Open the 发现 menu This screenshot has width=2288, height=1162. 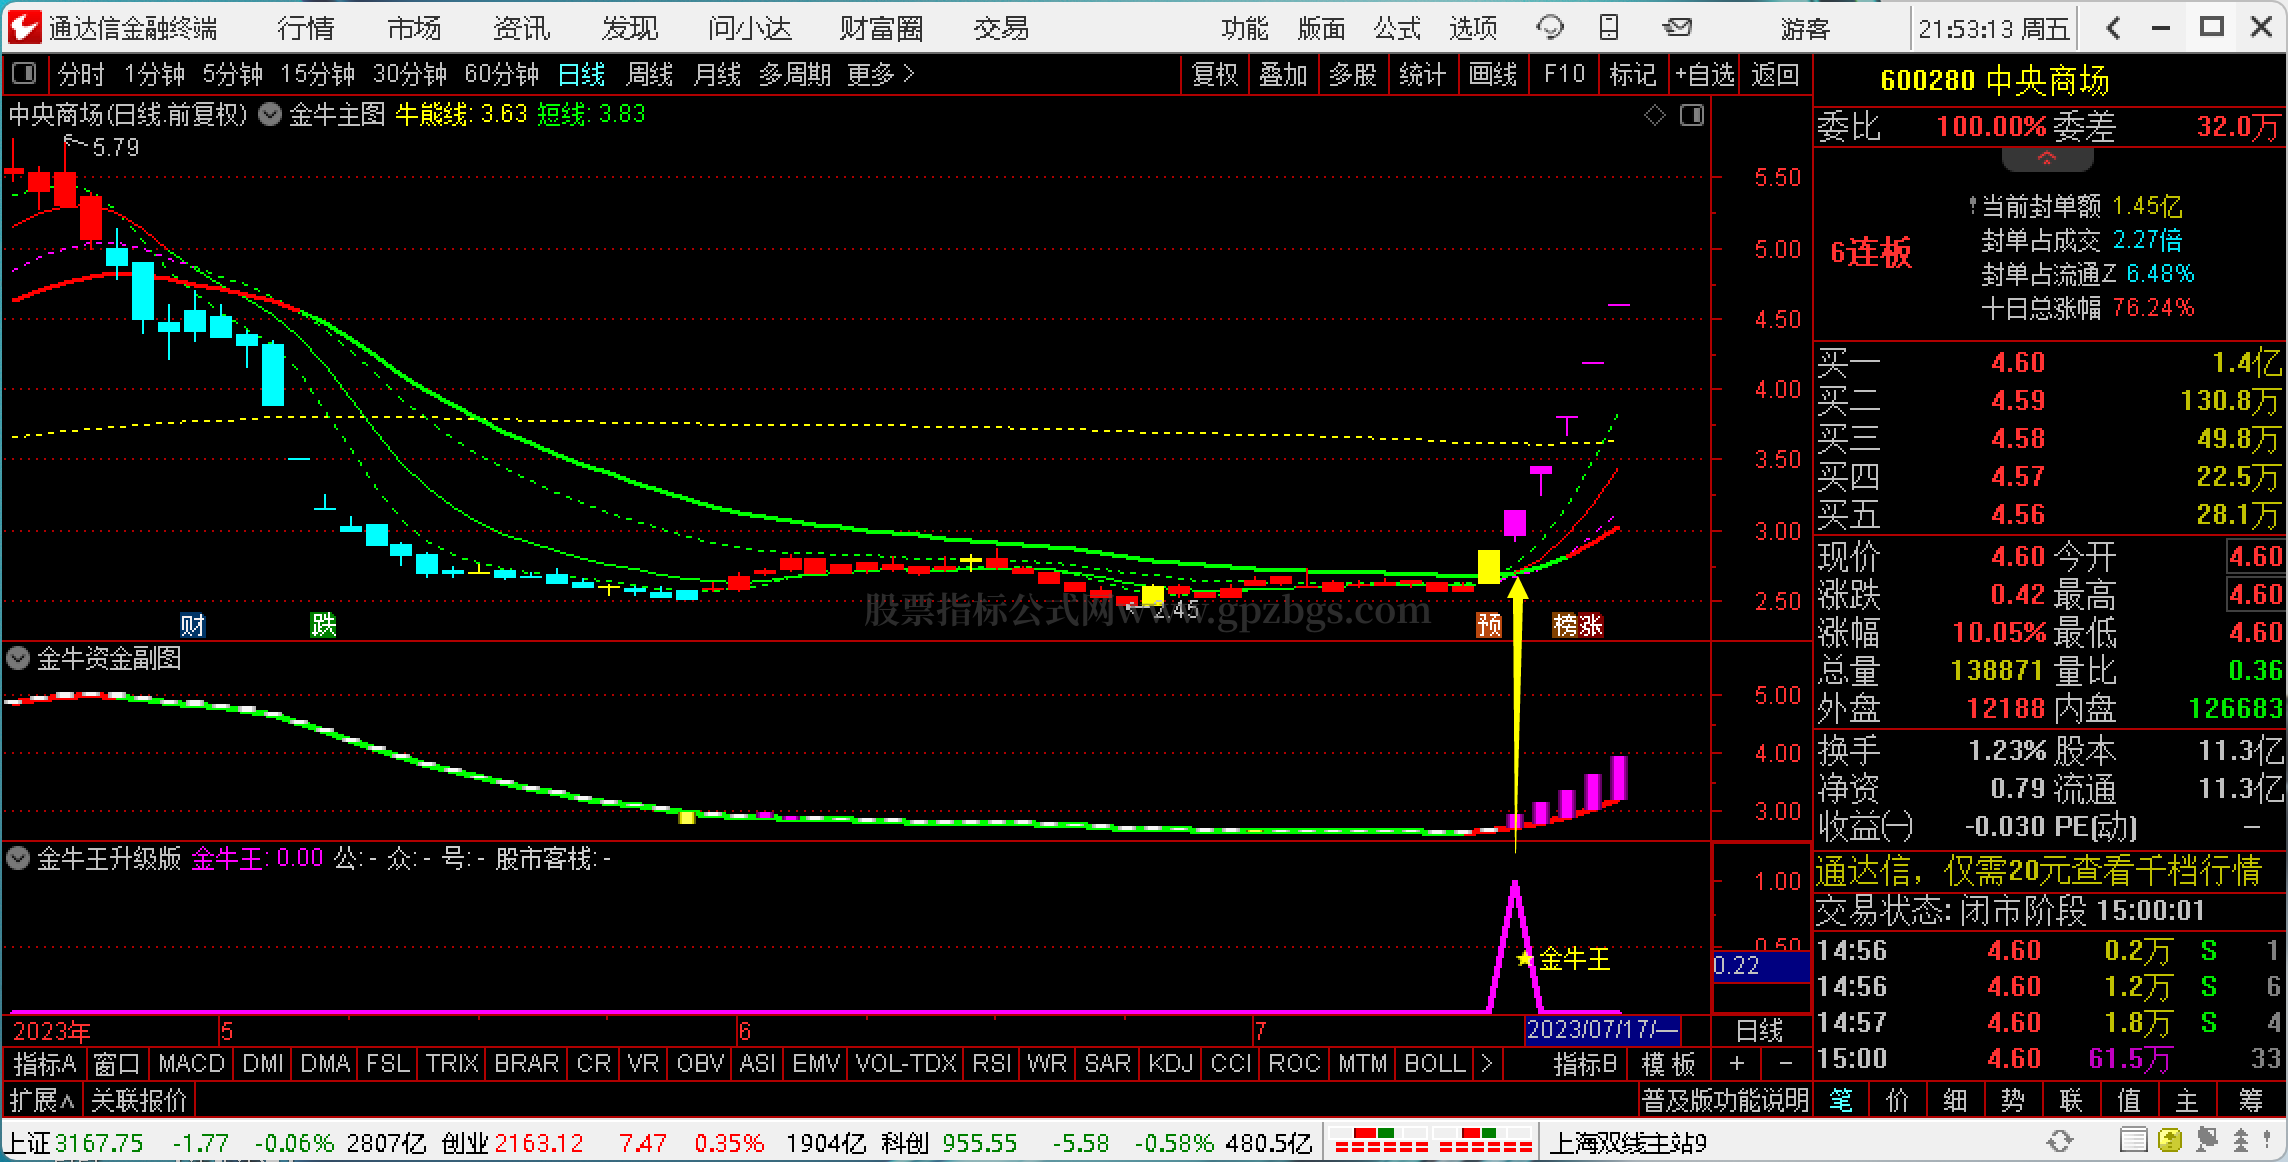pyautogui.click(x=630, y=28)
